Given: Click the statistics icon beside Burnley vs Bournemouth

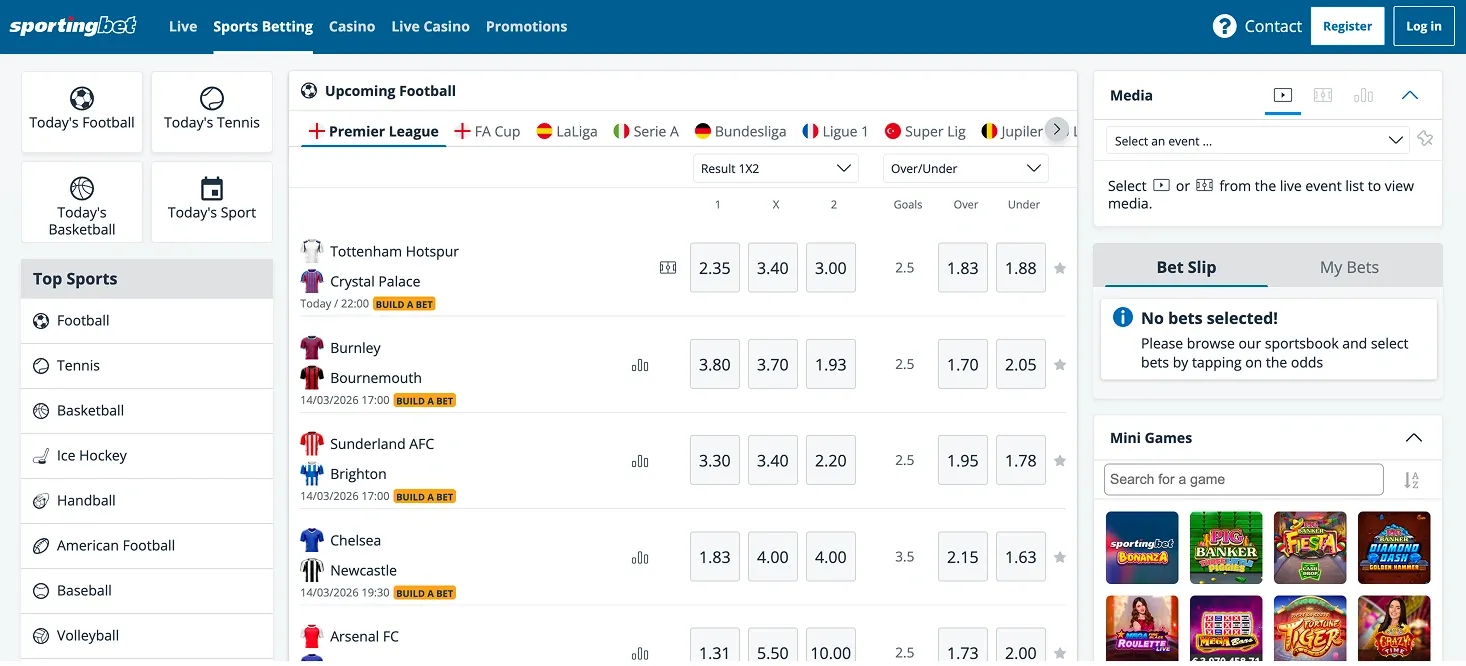Looking at the screenshot, I should click(x=640, y=364).
